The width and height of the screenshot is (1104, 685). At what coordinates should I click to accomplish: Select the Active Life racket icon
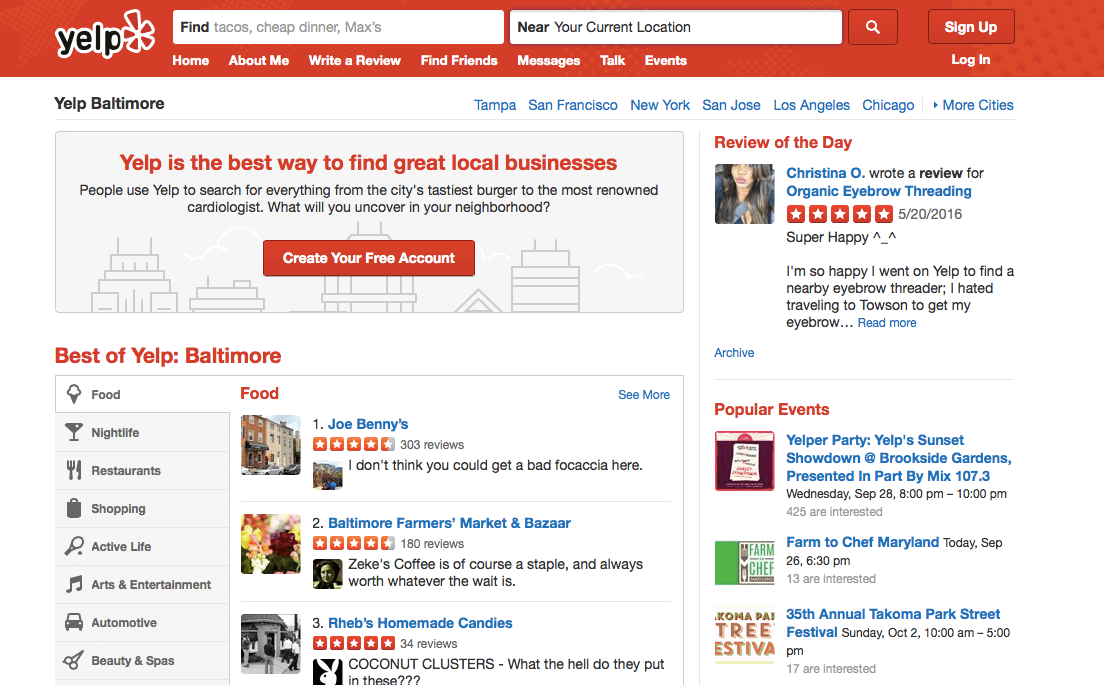pos(74,546)
